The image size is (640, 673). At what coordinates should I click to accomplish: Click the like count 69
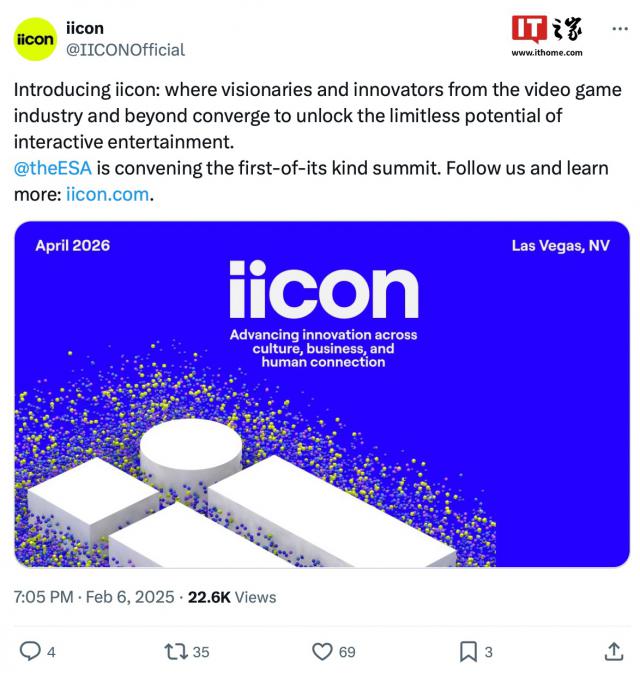347,652
